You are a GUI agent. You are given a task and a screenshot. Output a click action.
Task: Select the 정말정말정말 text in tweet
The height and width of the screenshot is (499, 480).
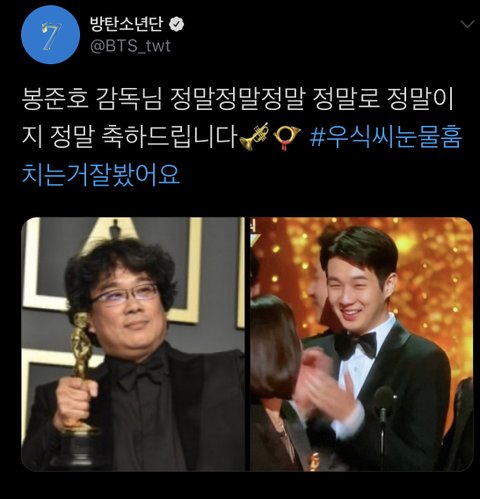tap(238, 99)
